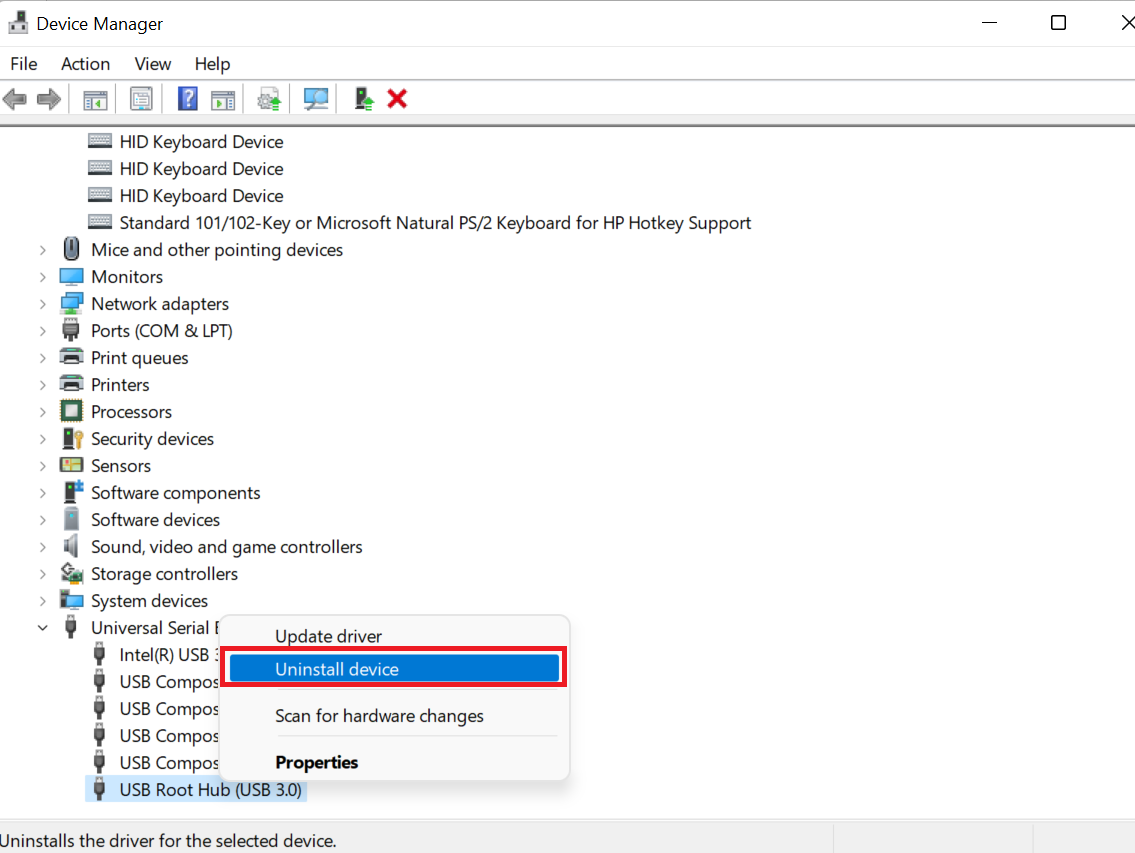Click the Storage controllers icon
Screen dimensions: 1135x853
(x=71, y=573)
